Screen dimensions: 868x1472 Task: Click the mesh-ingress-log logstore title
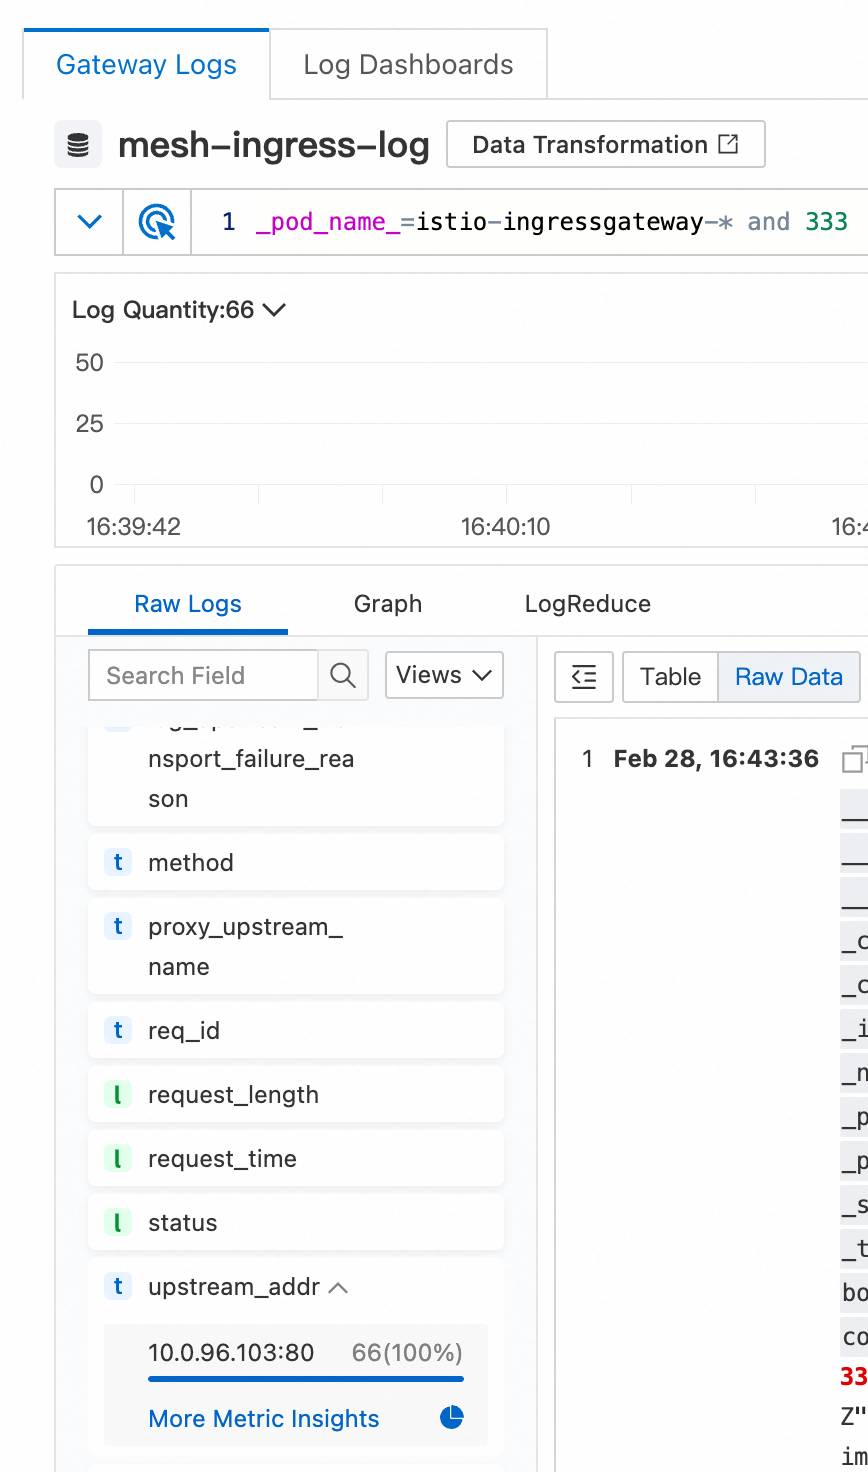pyautogui.click(x=274, y=145)
